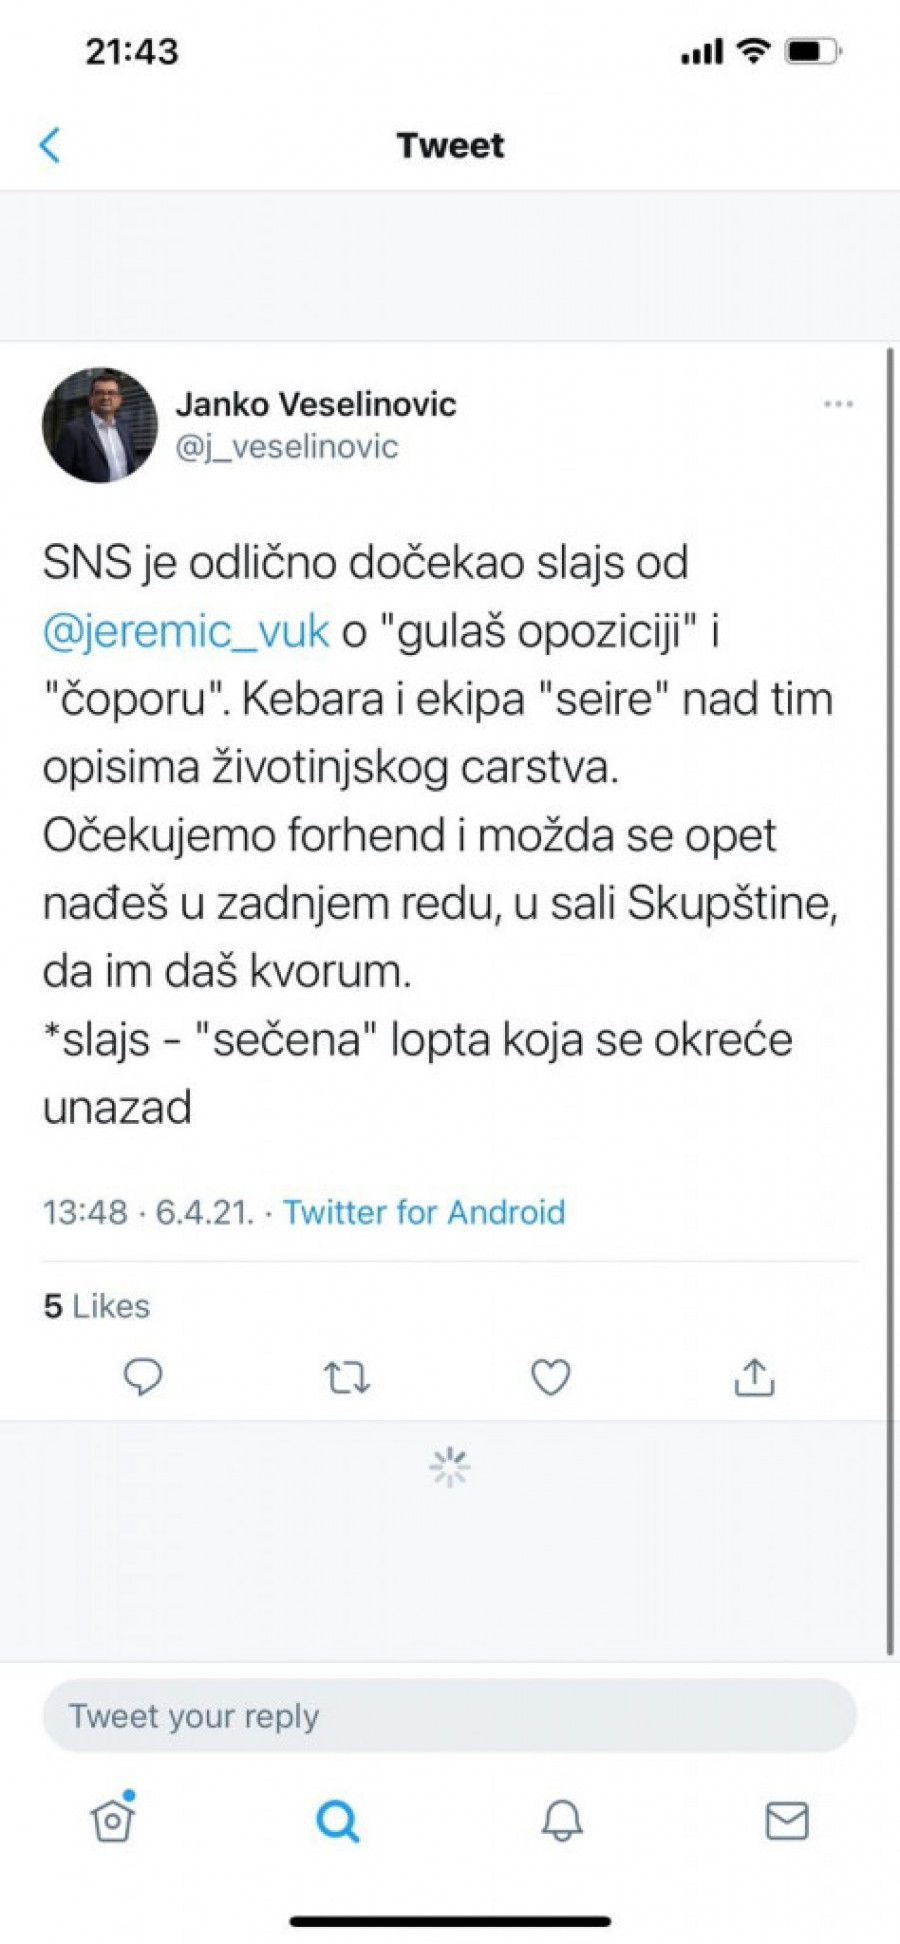900x1944 pixels.
Task: Tap the back arrow icon
Action: pyautogui.click(x=50, y=145)
